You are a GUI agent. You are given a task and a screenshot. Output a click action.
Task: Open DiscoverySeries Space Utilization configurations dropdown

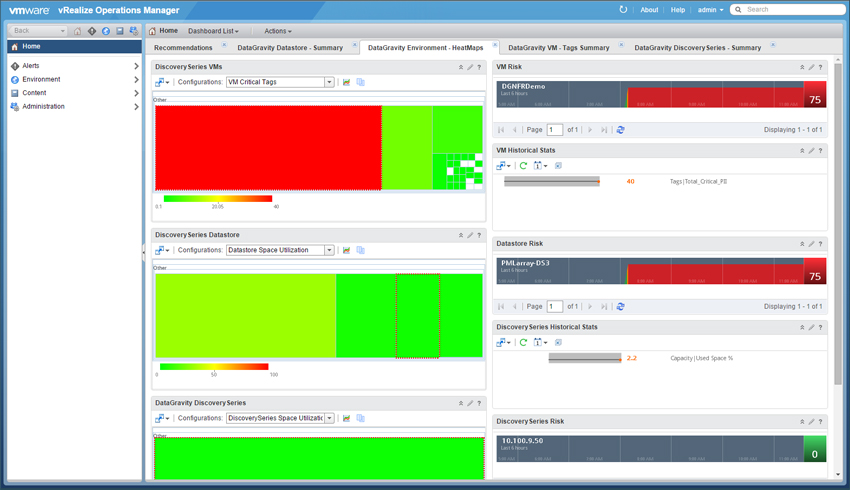[x=329, y=418]
